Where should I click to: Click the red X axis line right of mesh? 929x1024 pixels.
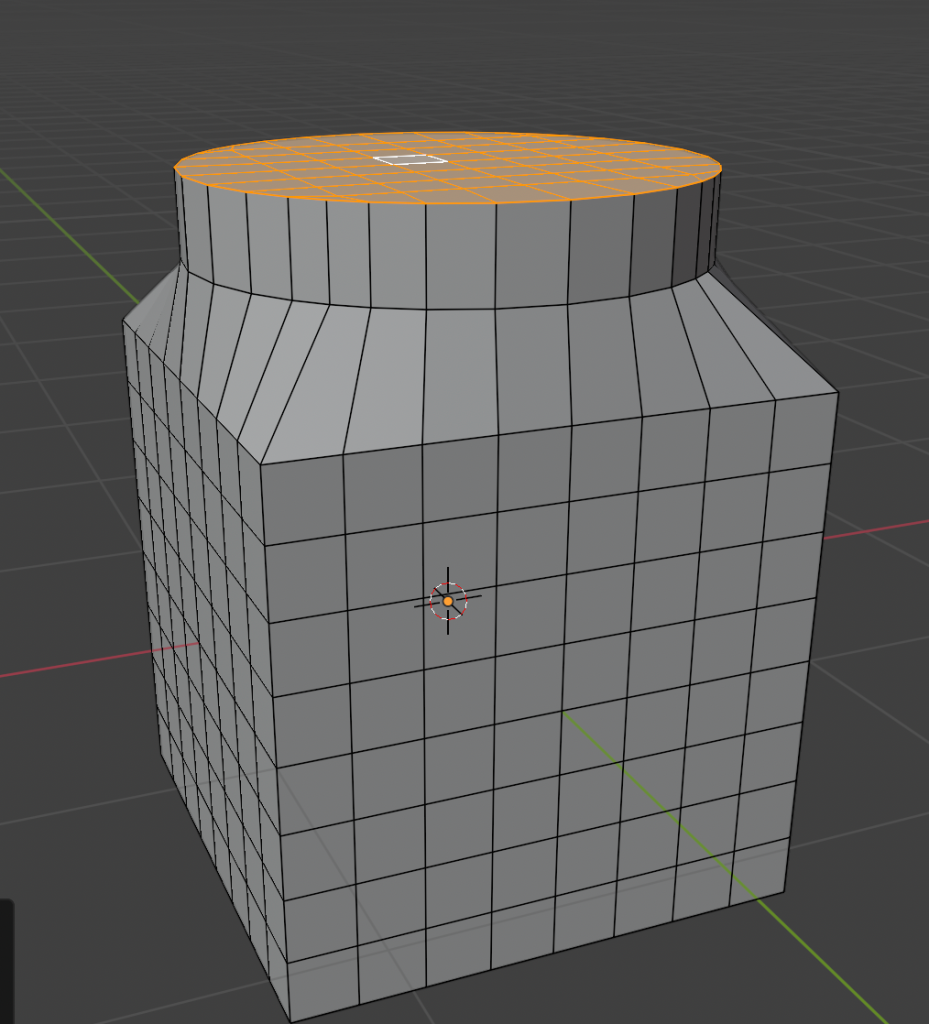click(x=880, y=527)
